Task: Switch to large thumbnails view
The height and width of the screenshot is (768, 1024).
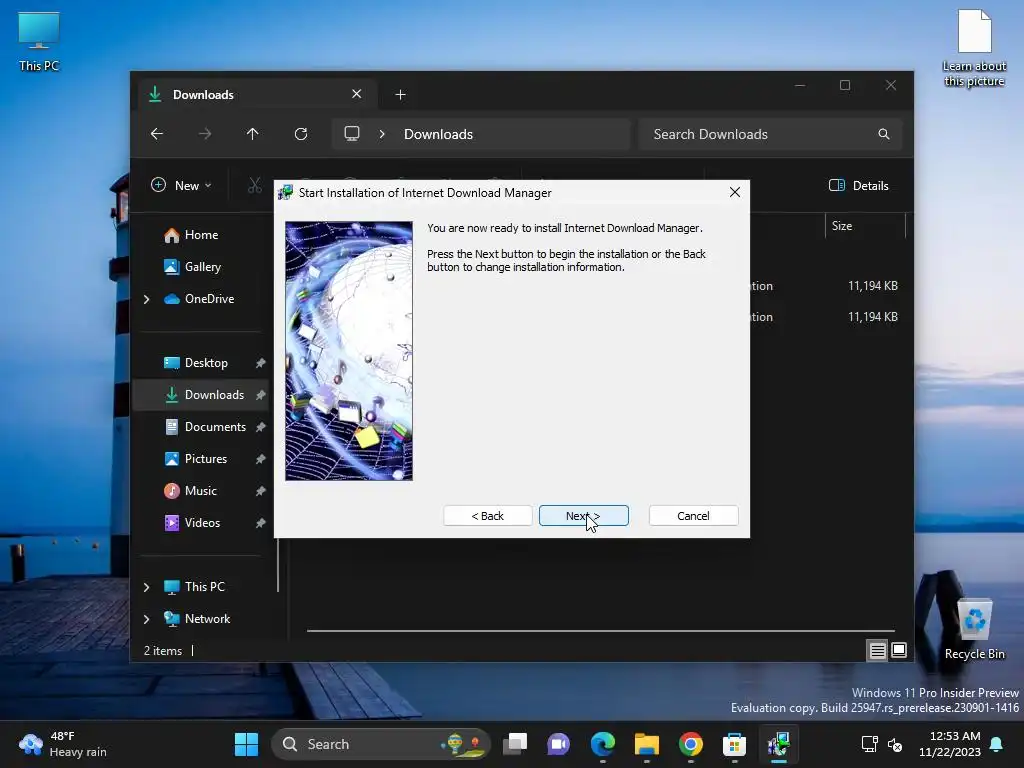Action: [x=899, y=650]
